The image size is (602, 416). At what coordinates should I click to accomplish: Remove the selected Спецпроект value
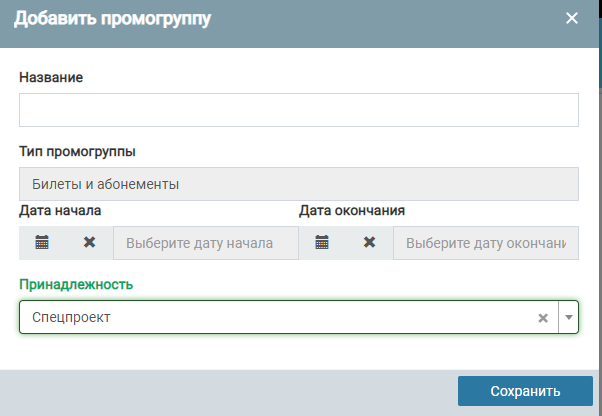tap(543, 318)
